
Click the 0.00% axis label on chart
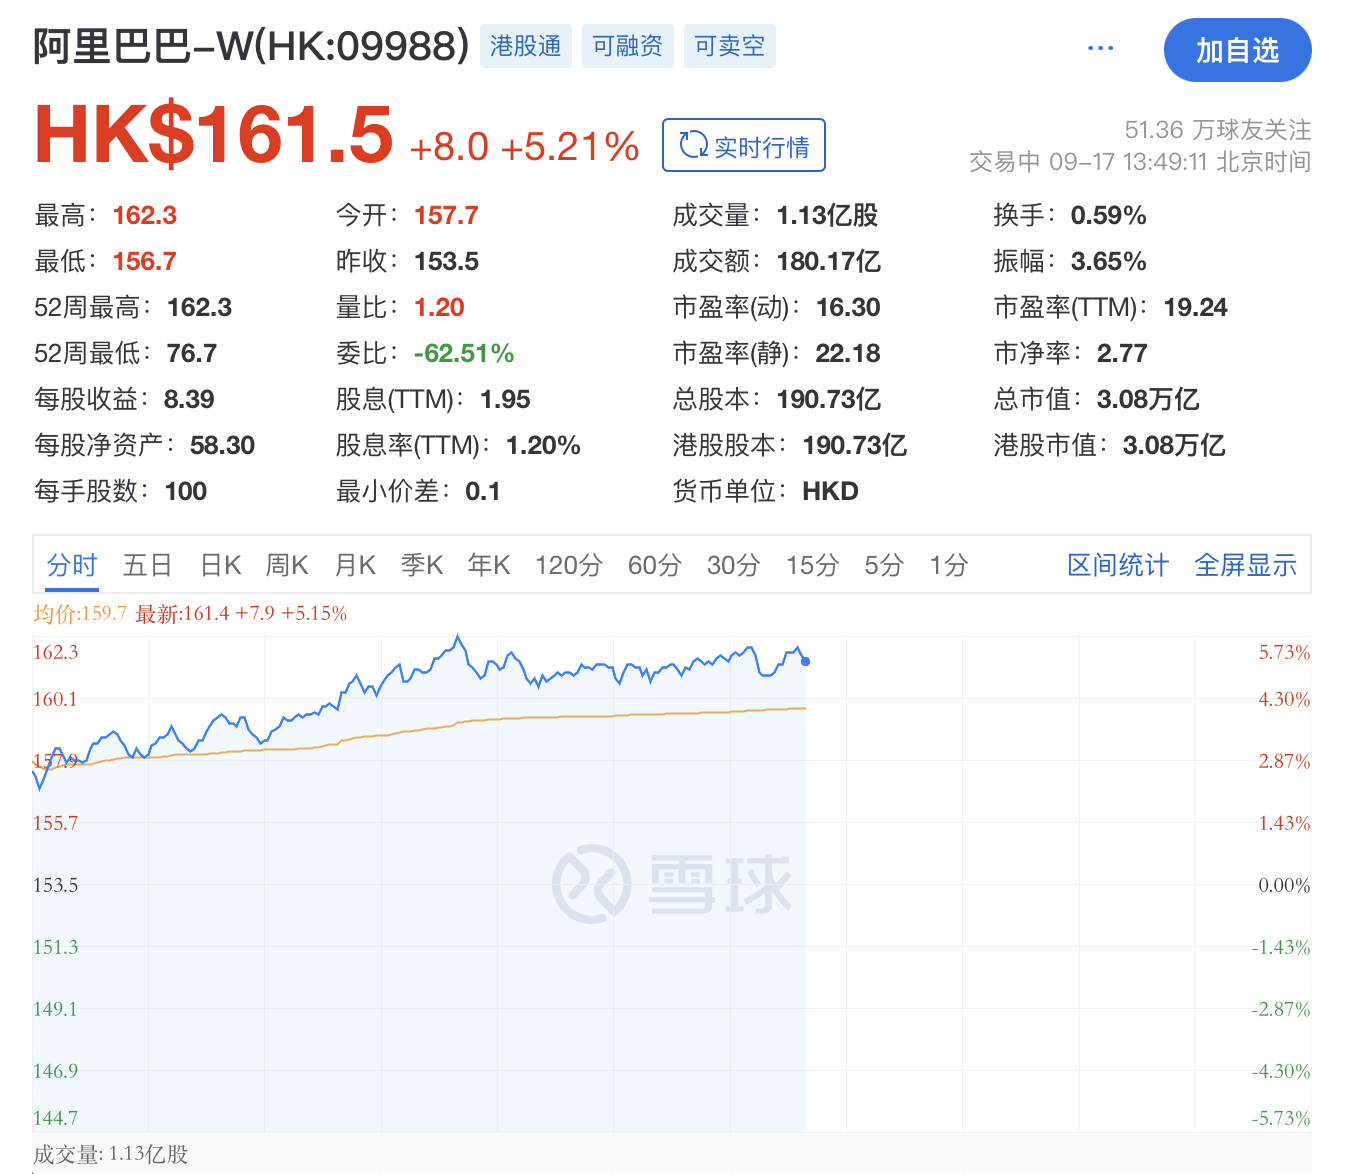tap(1284, 885)
